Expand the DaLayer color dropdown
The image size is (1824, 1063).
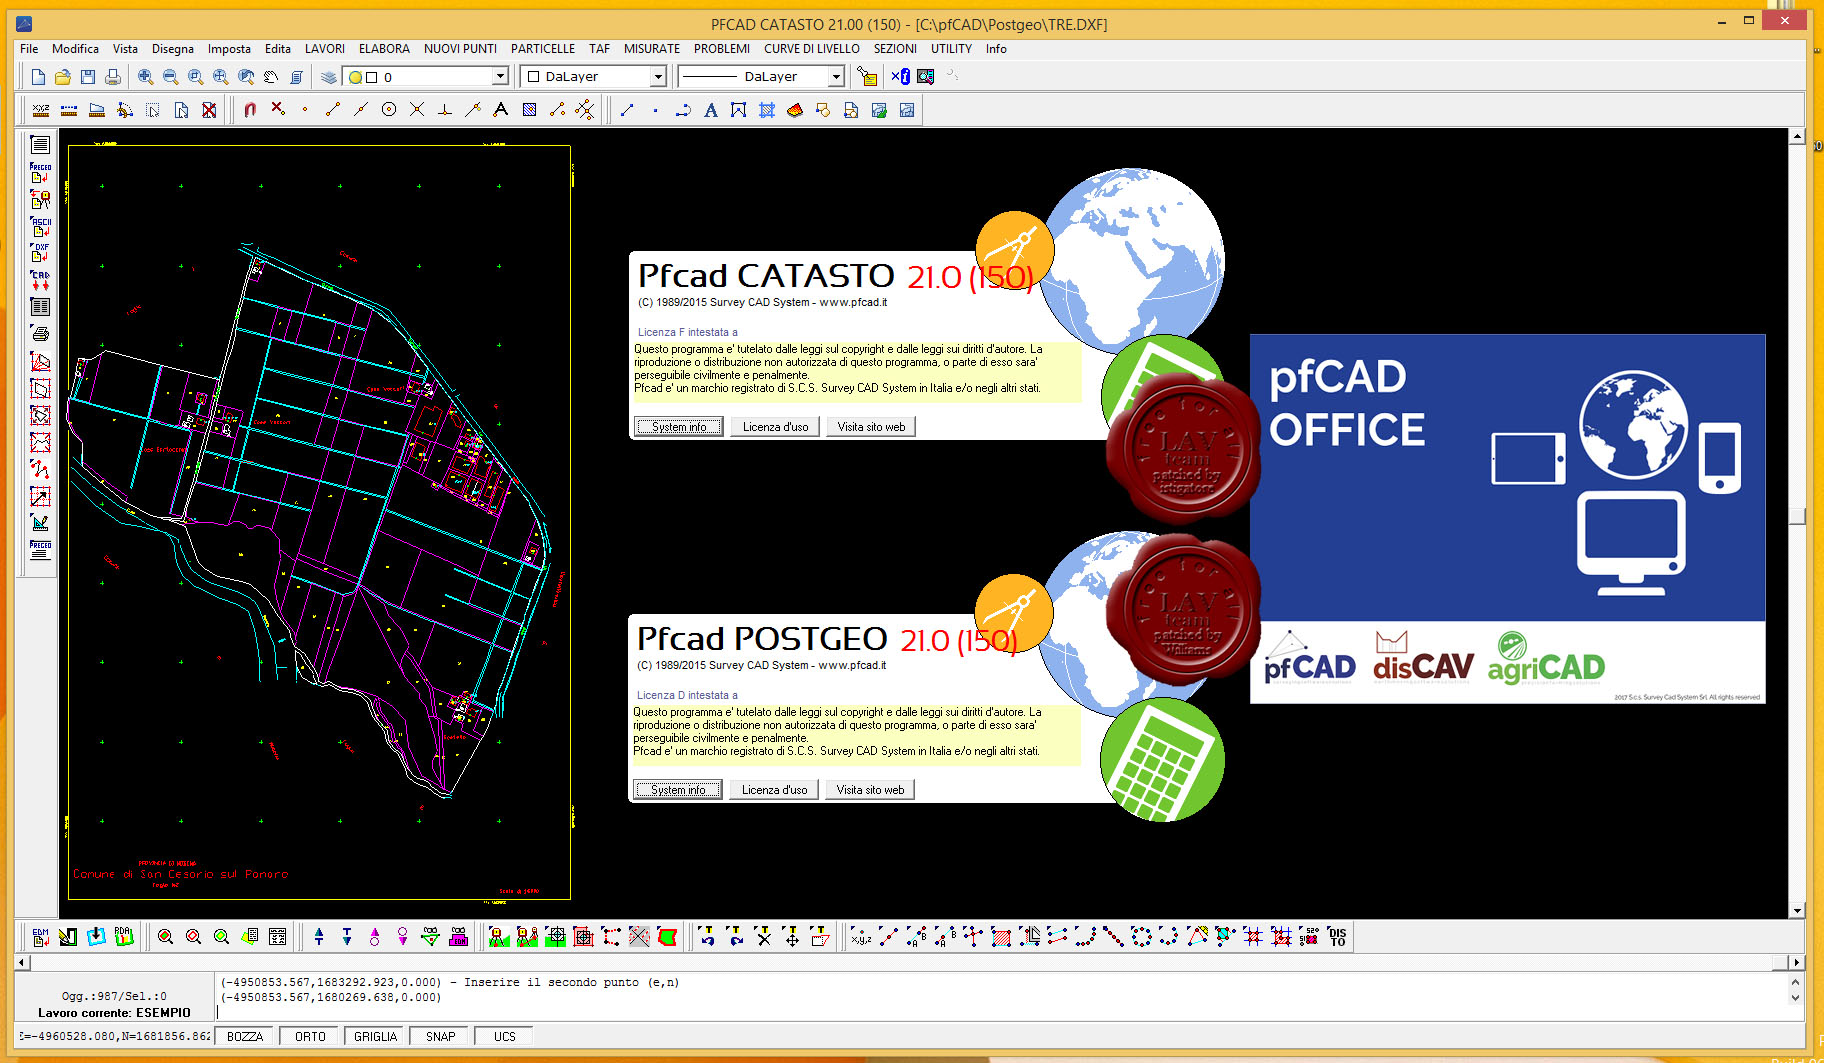coord(658,77)
